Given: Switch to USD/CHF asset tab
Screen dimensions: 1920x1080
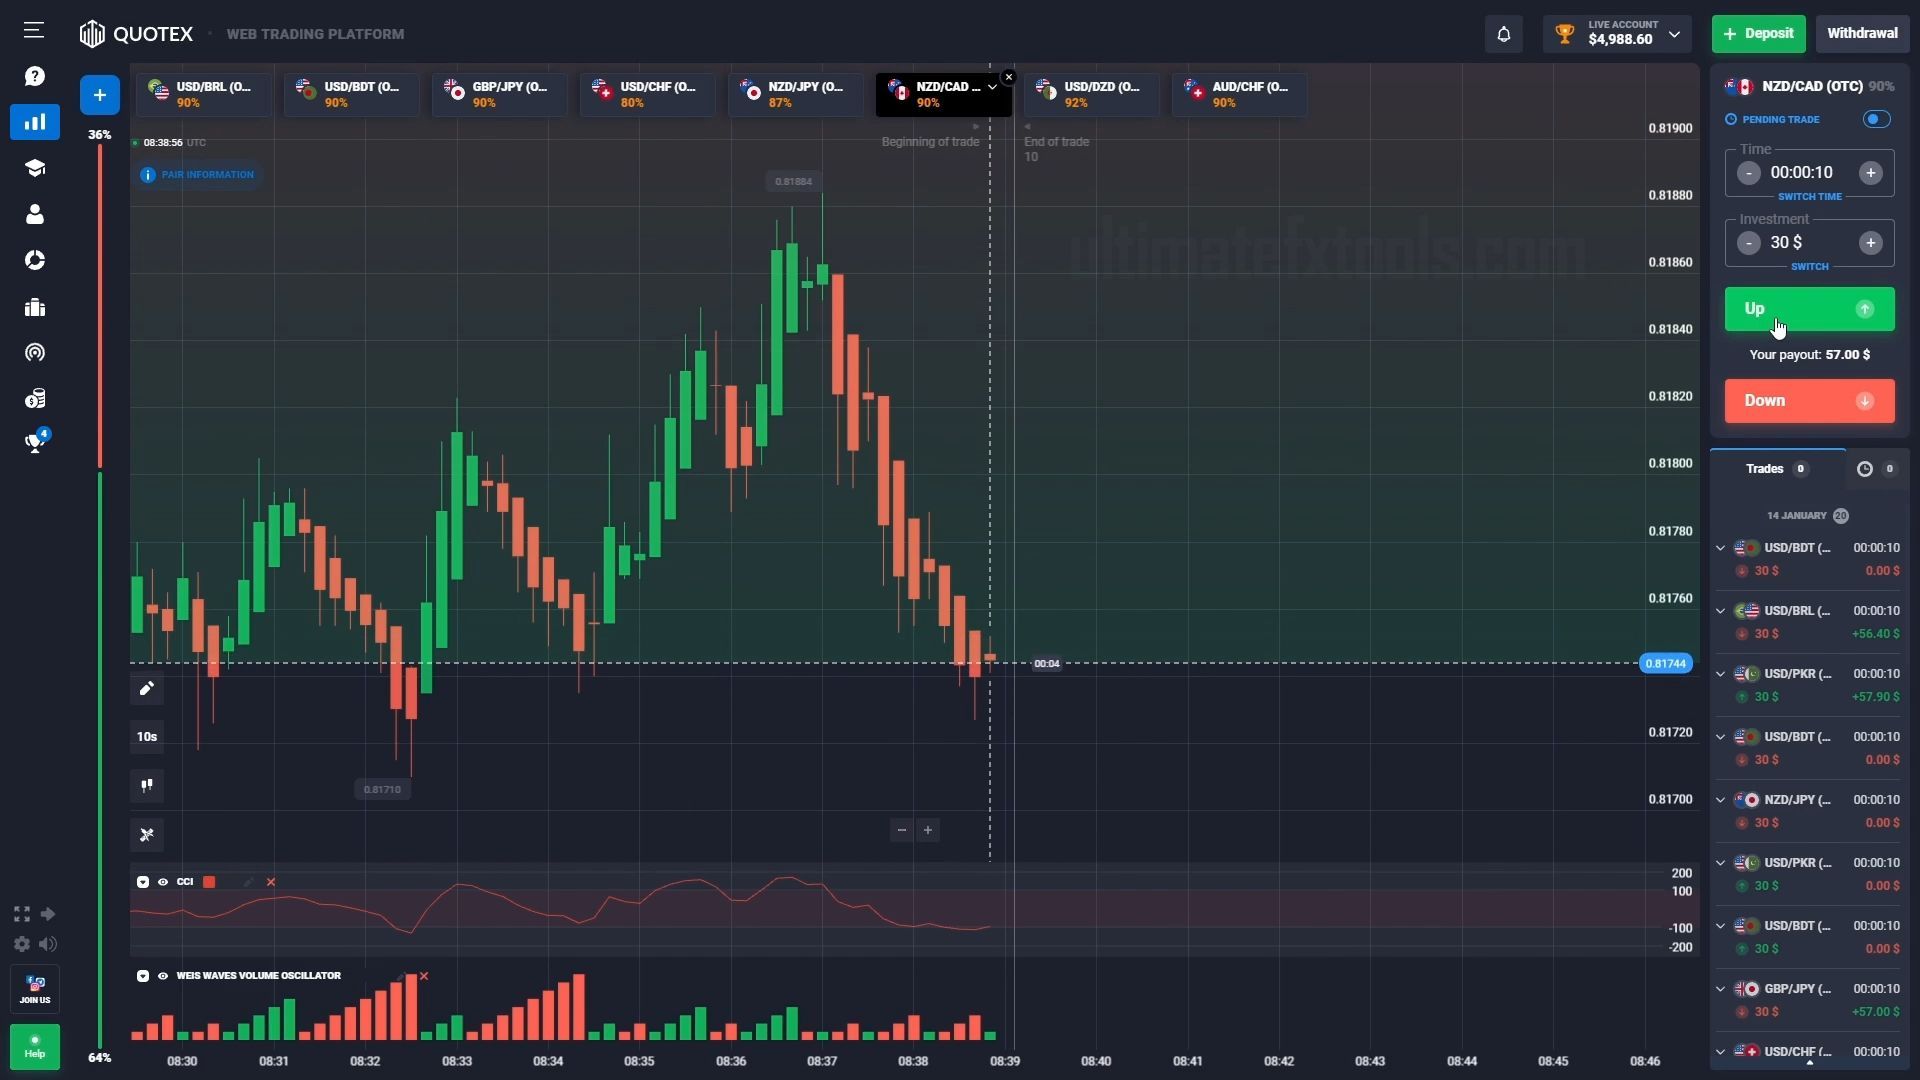Looking at the screenshot, I should 648,94.
